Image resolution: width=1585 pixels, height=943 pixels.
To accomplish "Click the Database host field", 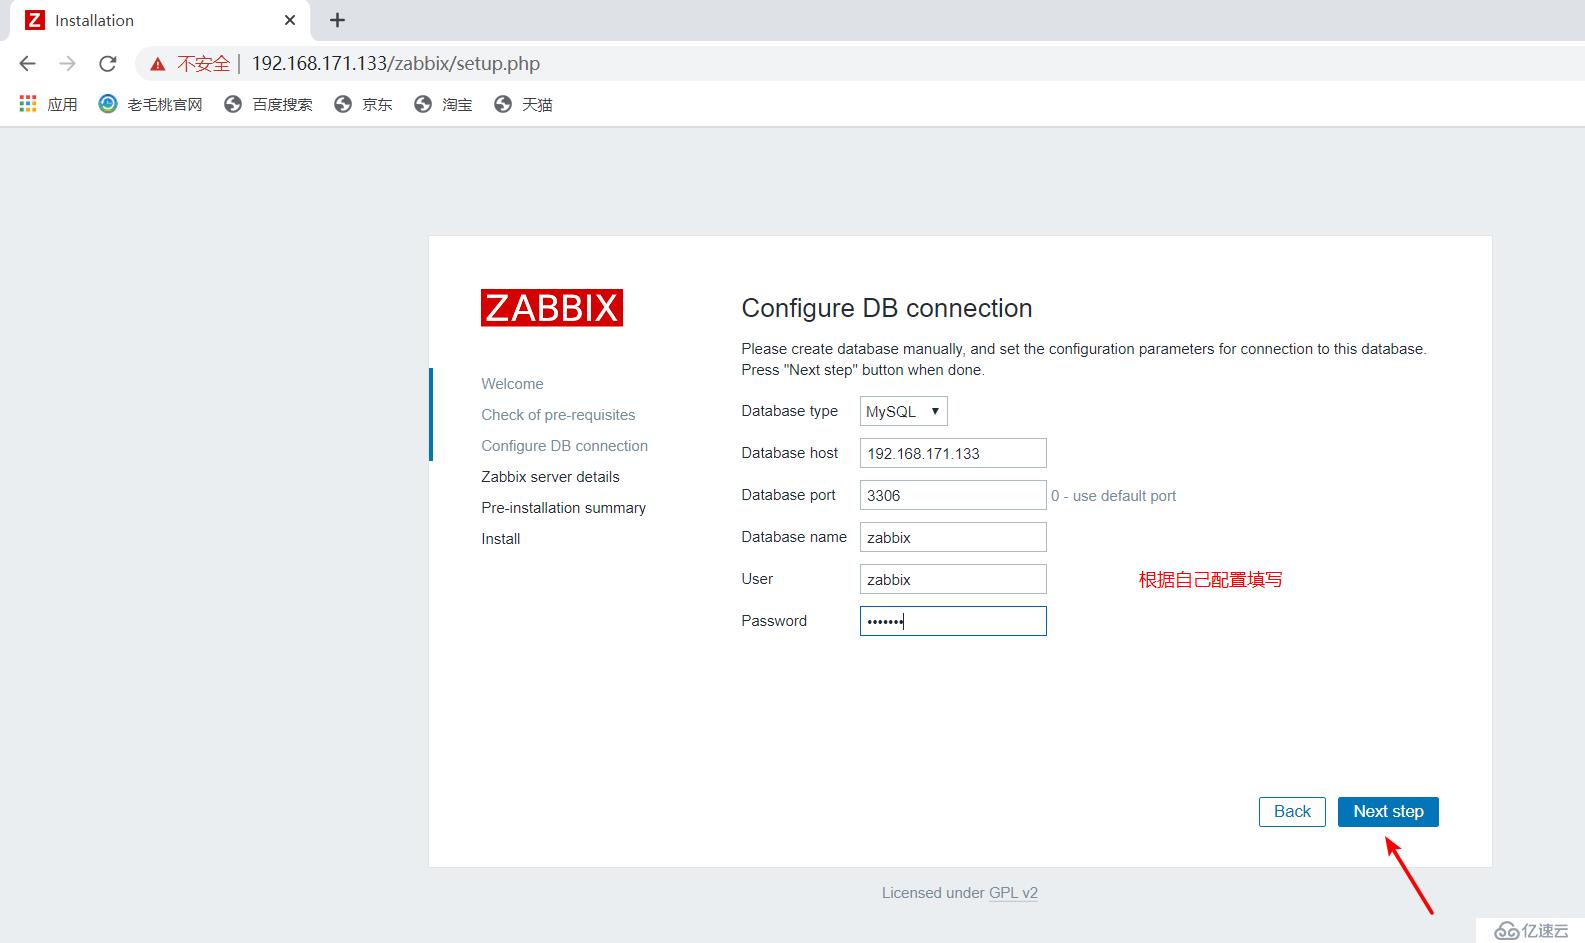I will [x=953, y=453].
